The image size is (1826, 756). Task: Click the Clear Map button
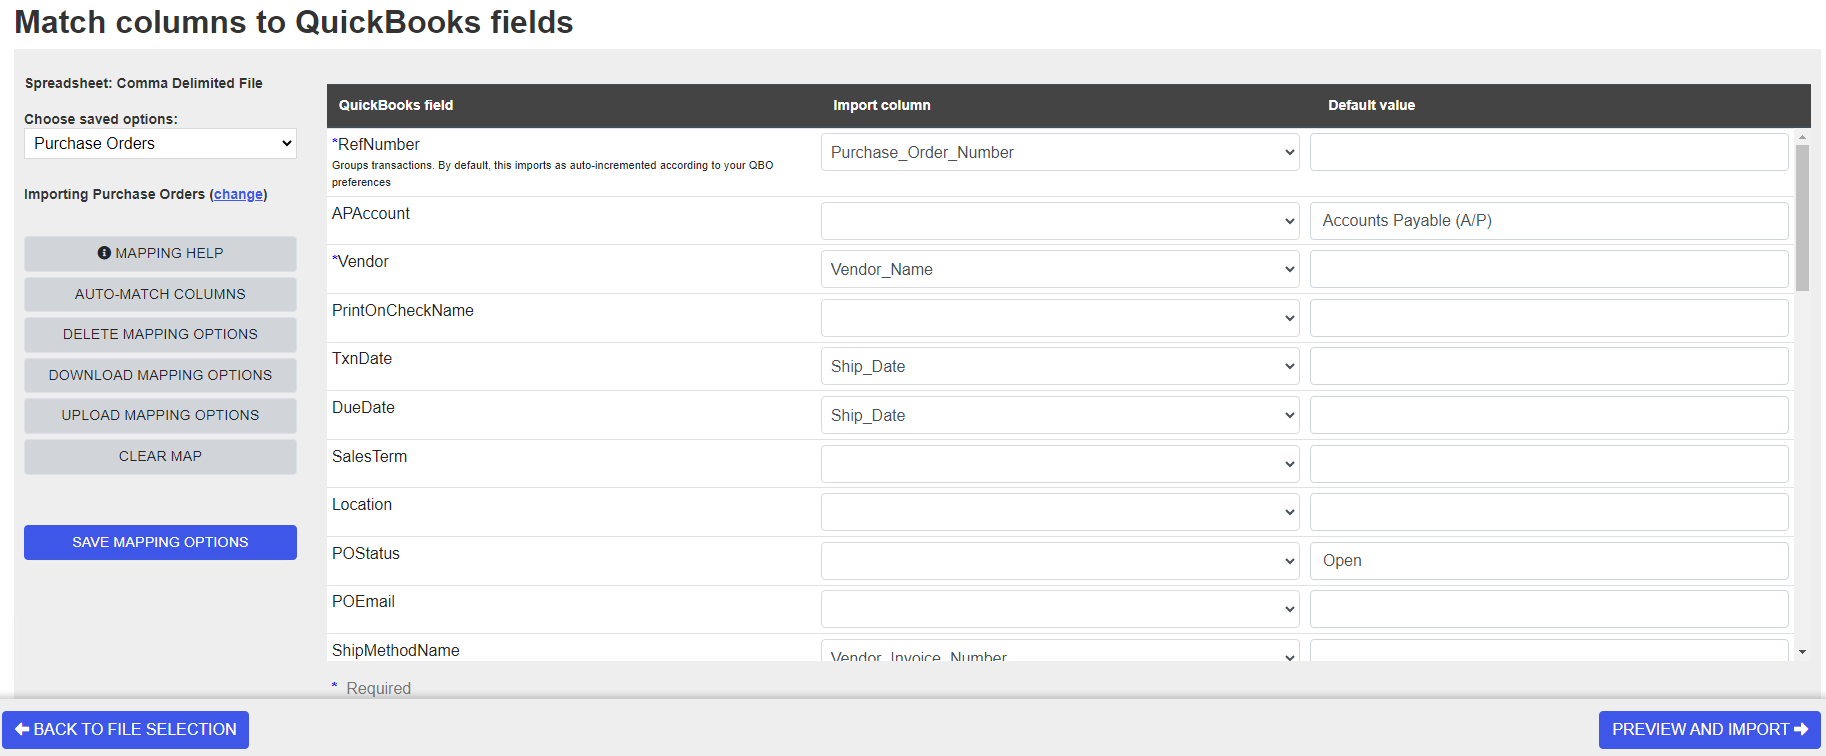pyautogui.click(x=160, y=456)
